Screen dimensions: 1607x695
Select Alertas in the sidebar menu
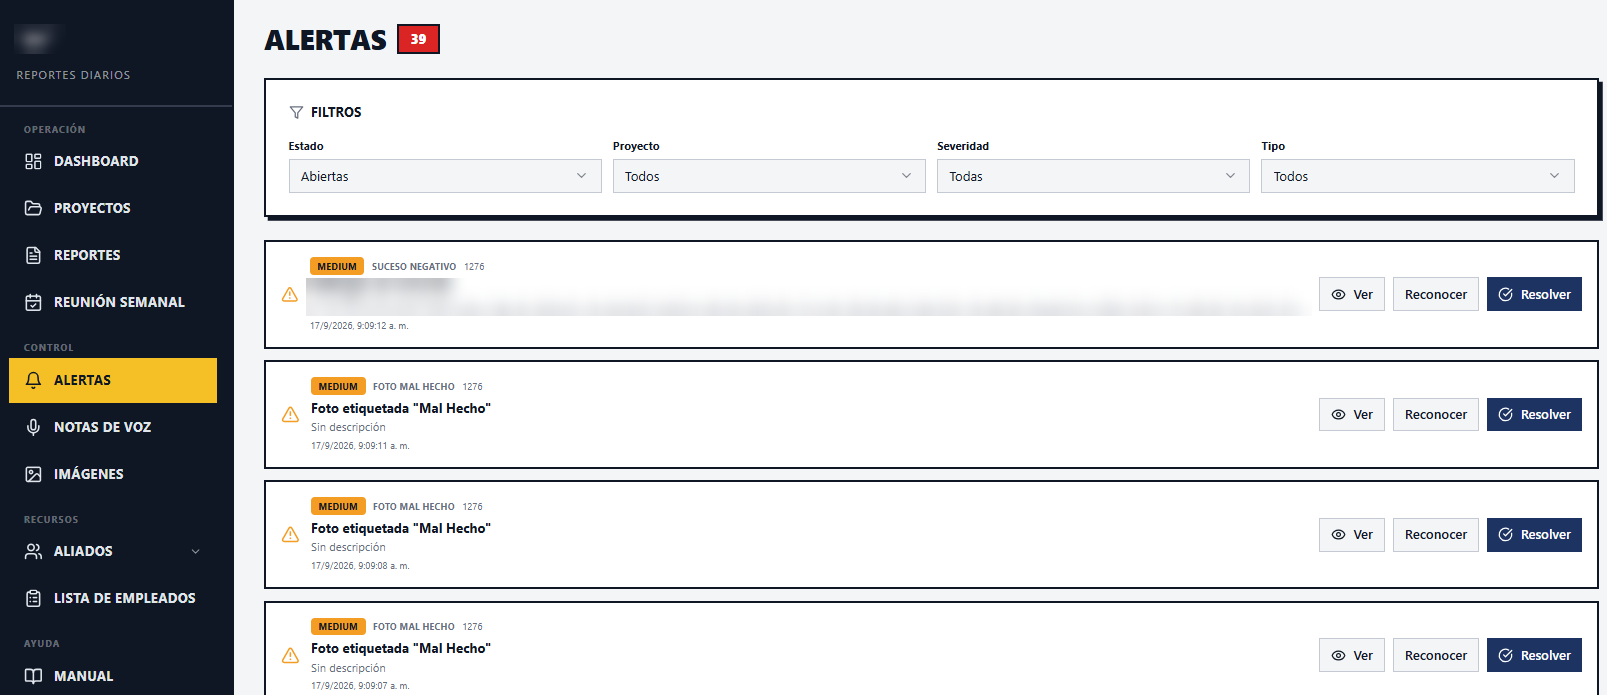tap(113, 380)
